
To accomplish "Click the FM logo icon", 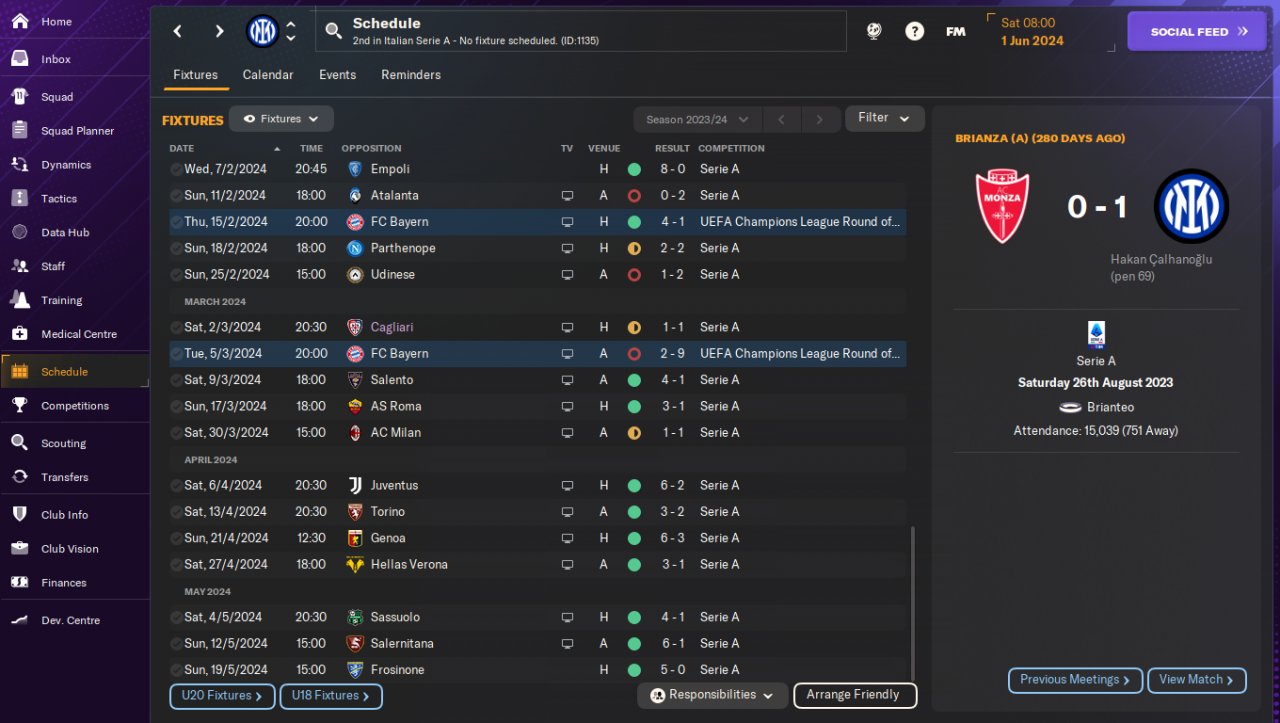I will tap(956, 31).
